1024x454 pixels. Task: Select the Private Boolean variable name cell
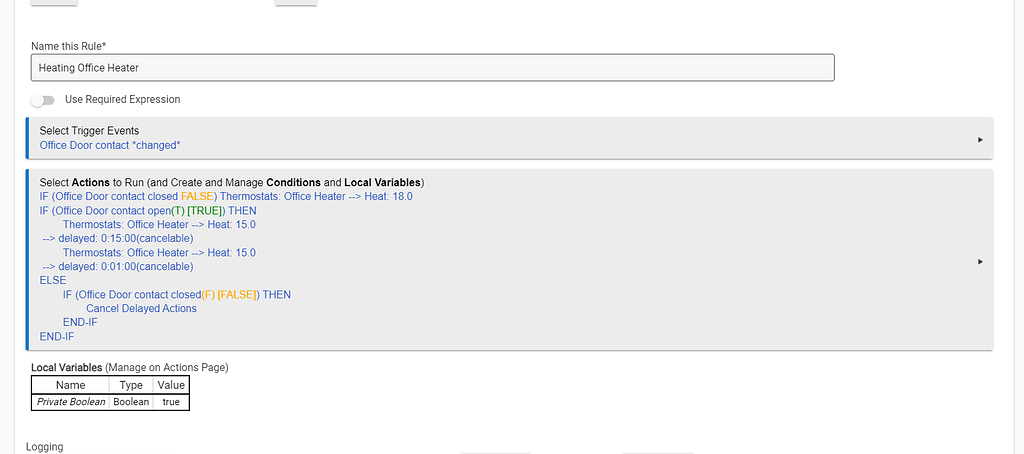point(70,402)
